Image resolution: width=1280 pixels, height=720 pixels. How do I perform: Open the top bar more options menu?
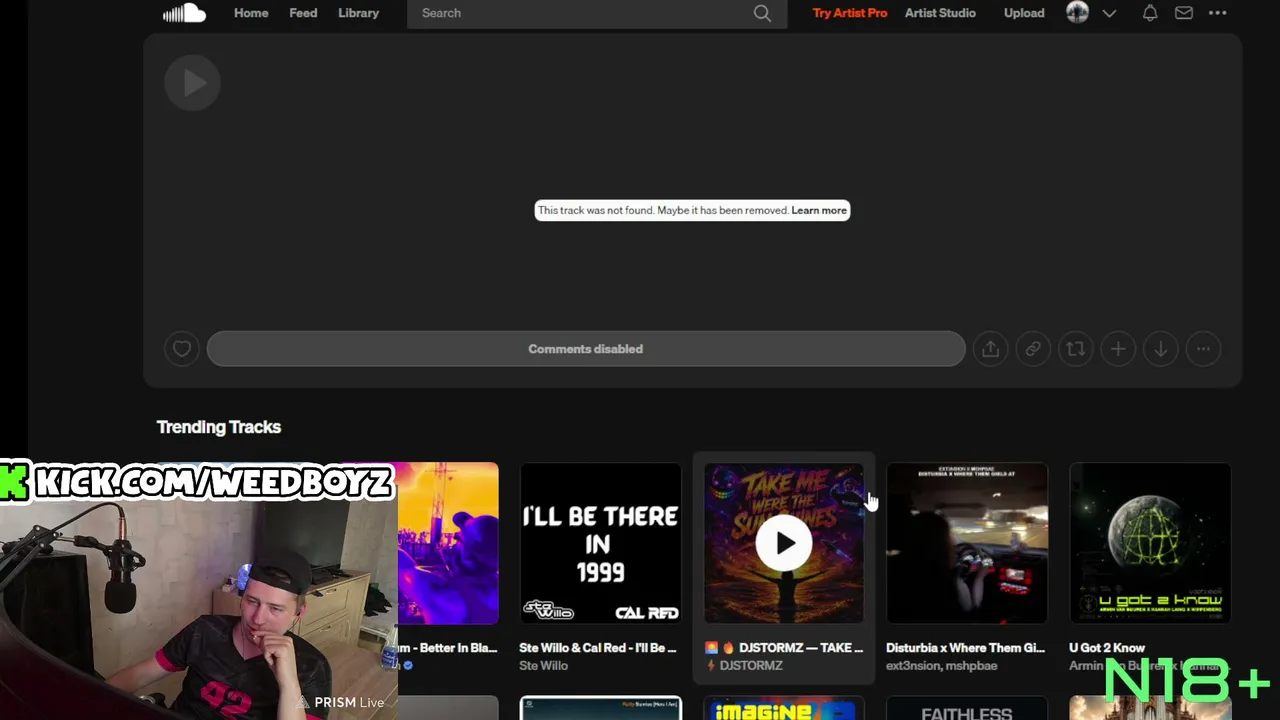point(1217,13)
